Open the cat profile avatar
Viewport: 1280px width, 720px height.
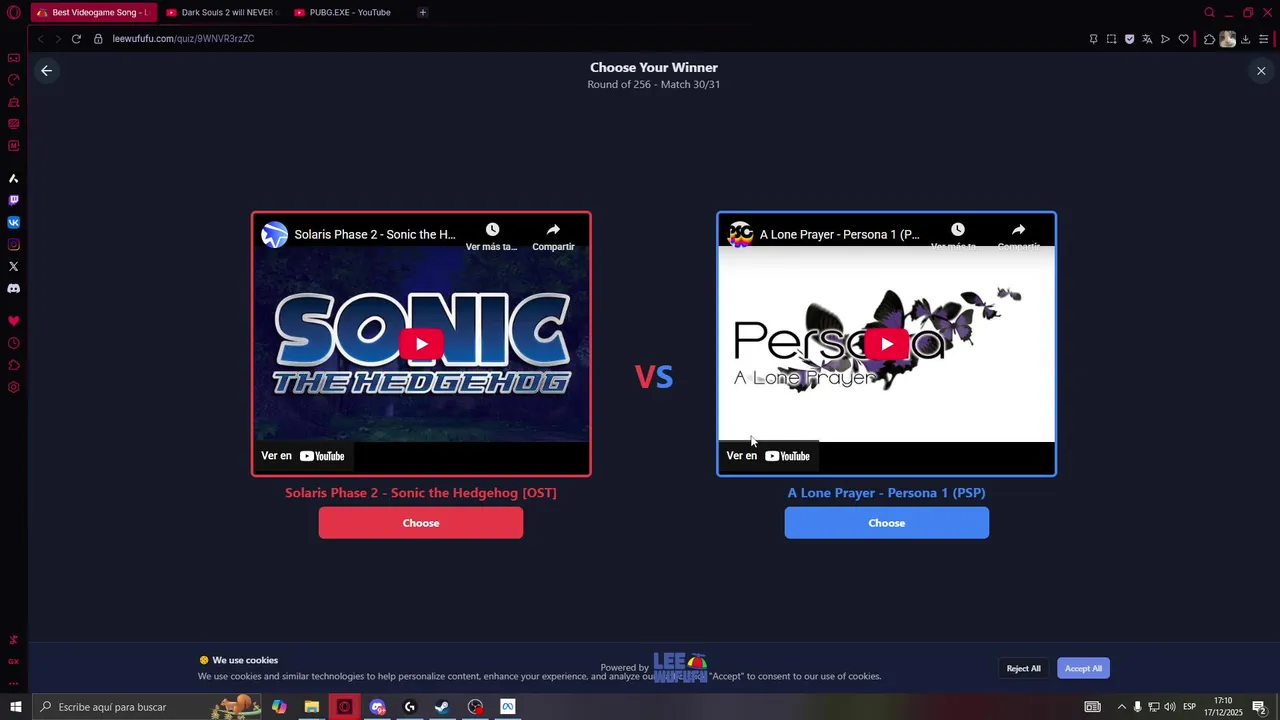(1227, 39)
